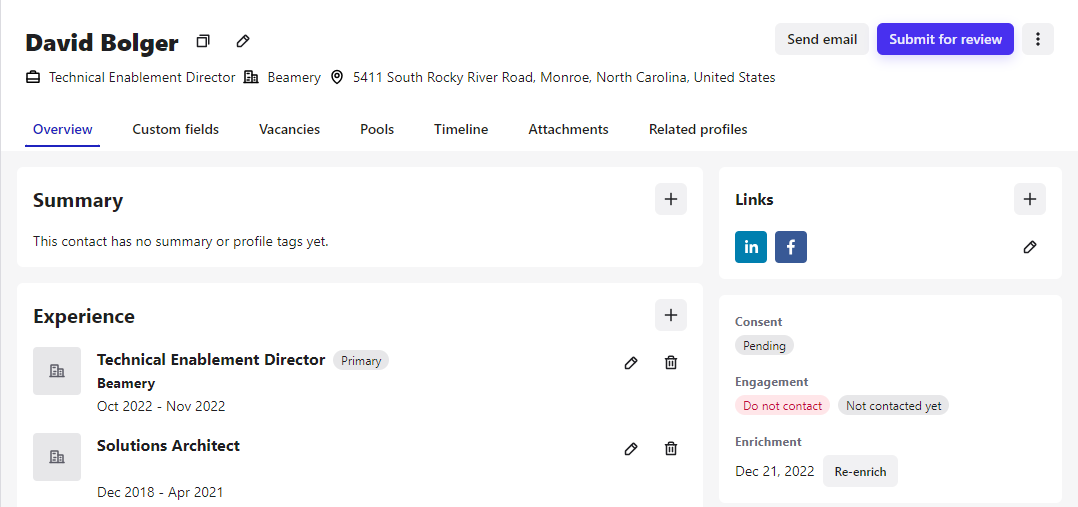Viewport: 1078px width, 507px height.
Task: Copy the David Bolger profile name
Action: point(203,41)
